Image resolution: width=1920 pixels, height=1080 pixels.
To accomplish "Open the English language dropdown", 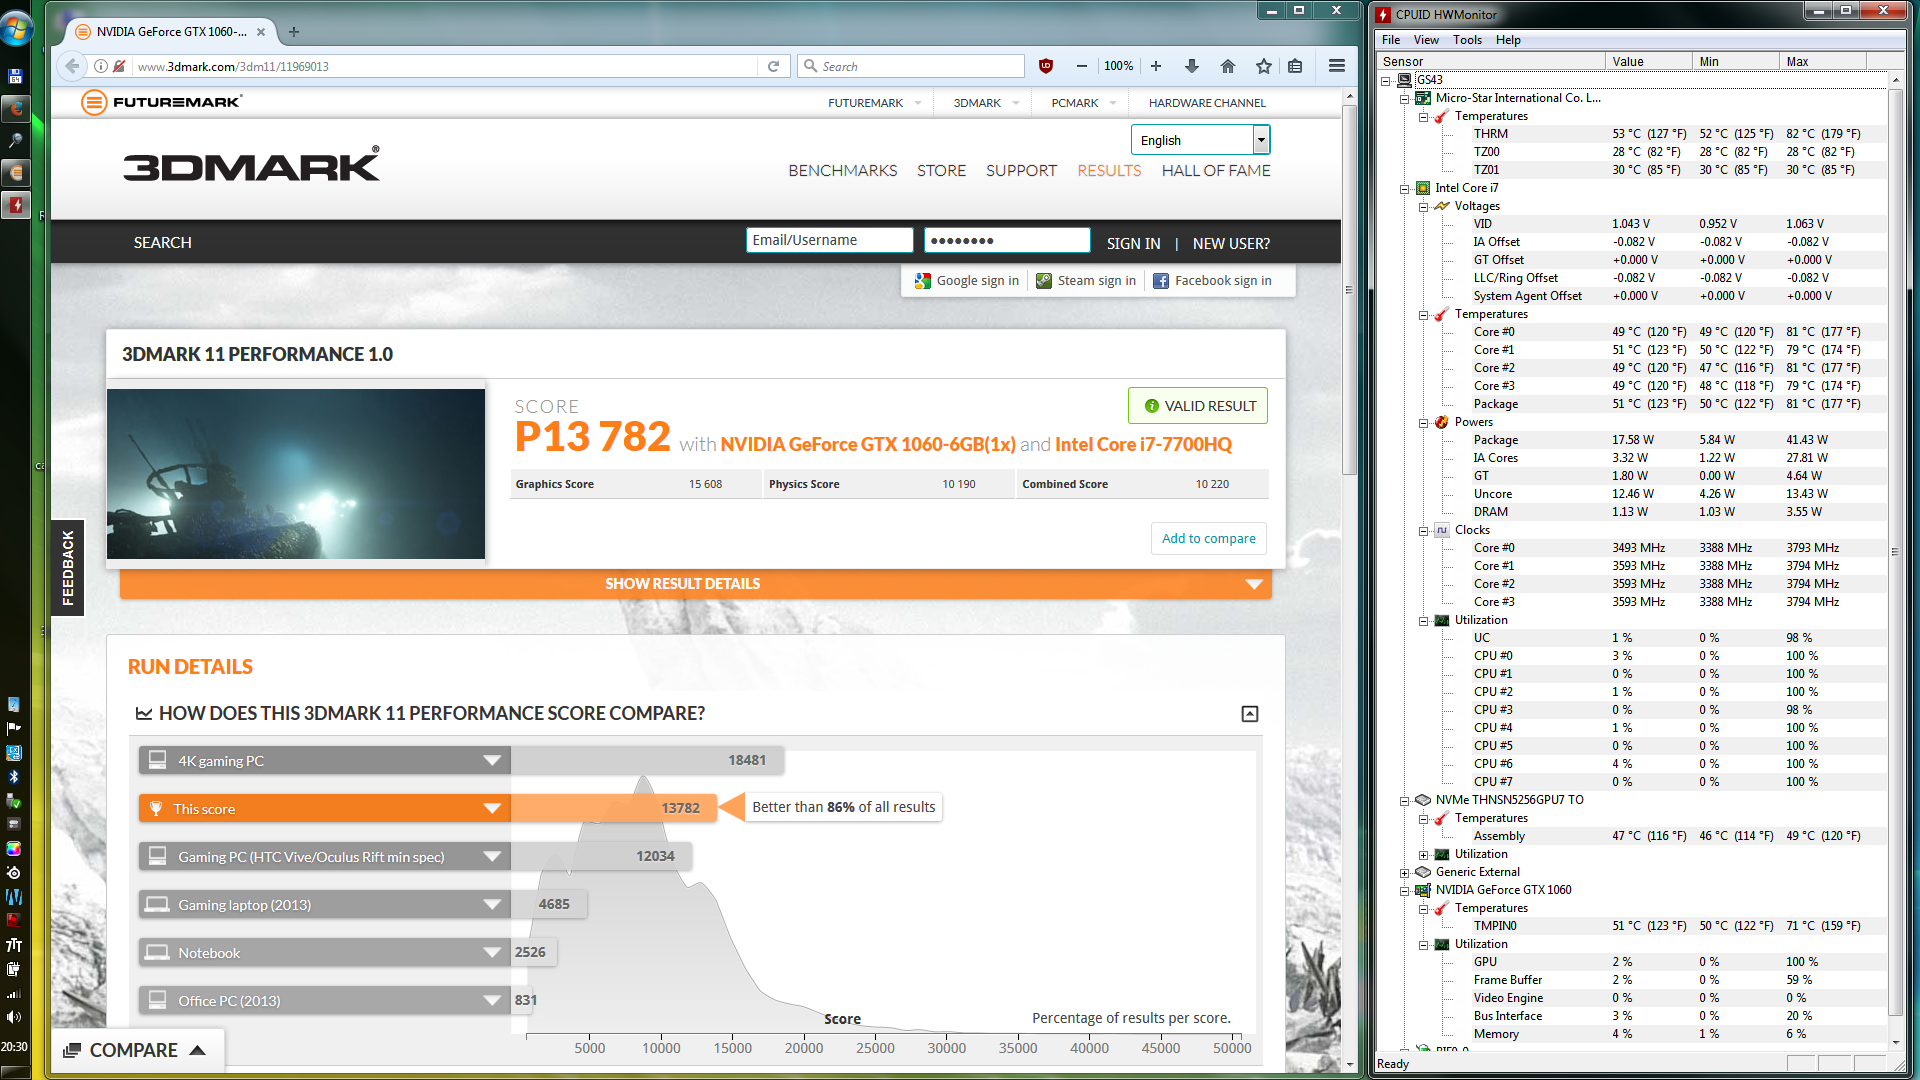I will [x=1200, y=140].
